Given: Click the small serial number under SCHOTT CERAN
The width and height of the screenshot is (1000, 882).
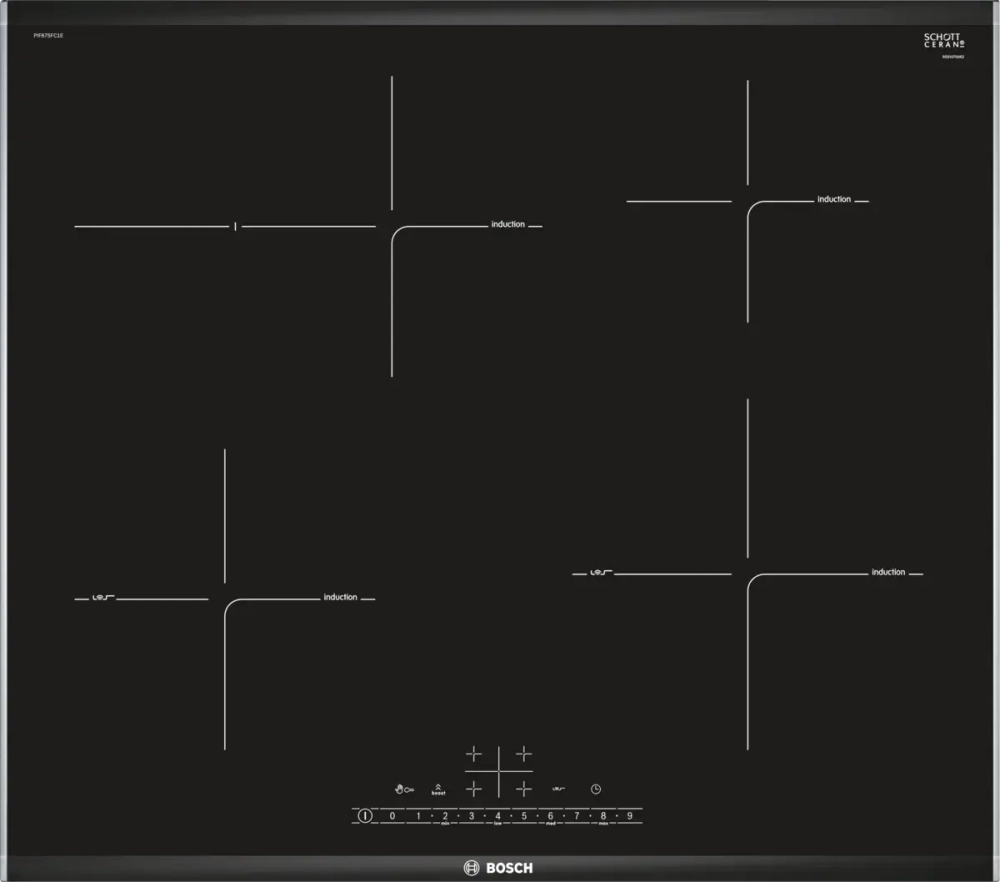Looking at the screenshot, I should (953, 57).
